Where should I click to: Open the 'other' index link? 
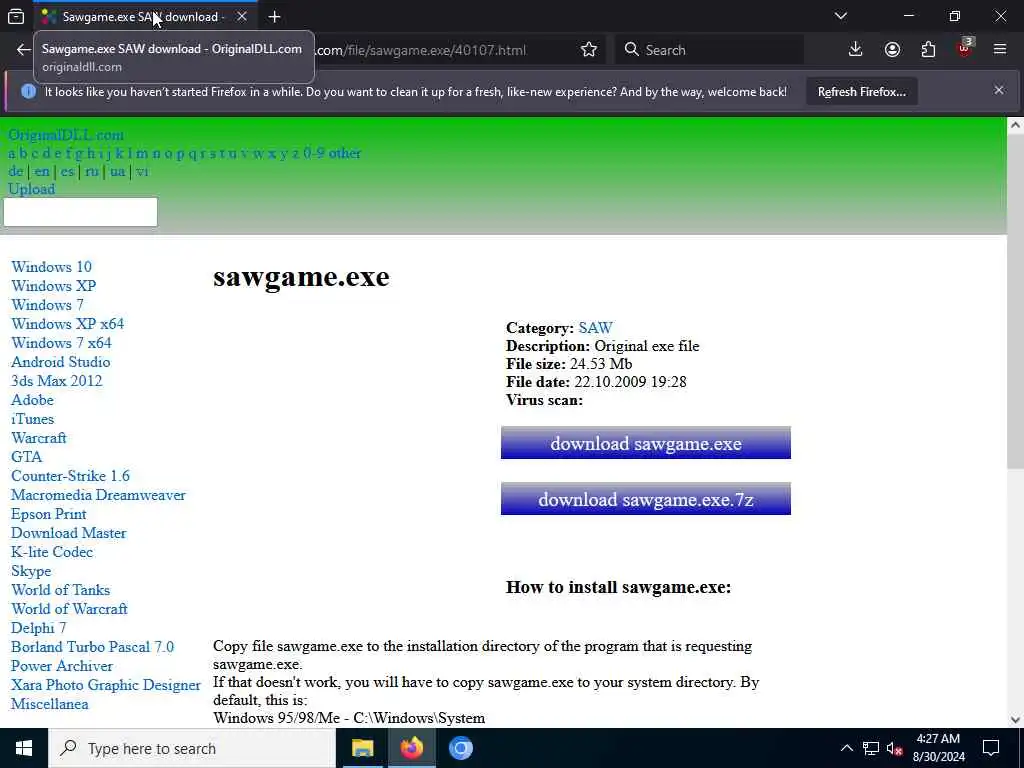345,153
